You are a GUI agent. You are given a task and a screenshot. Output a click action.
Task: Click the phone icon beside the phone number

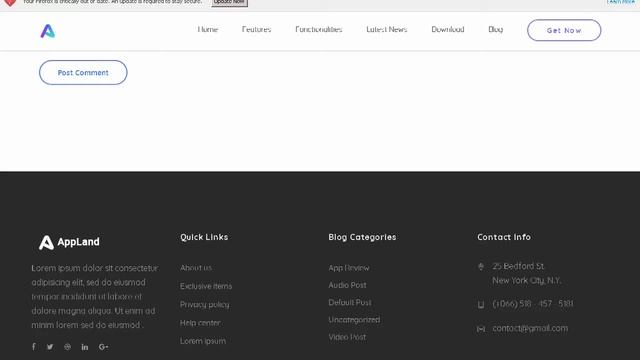(x=481, y=304)
